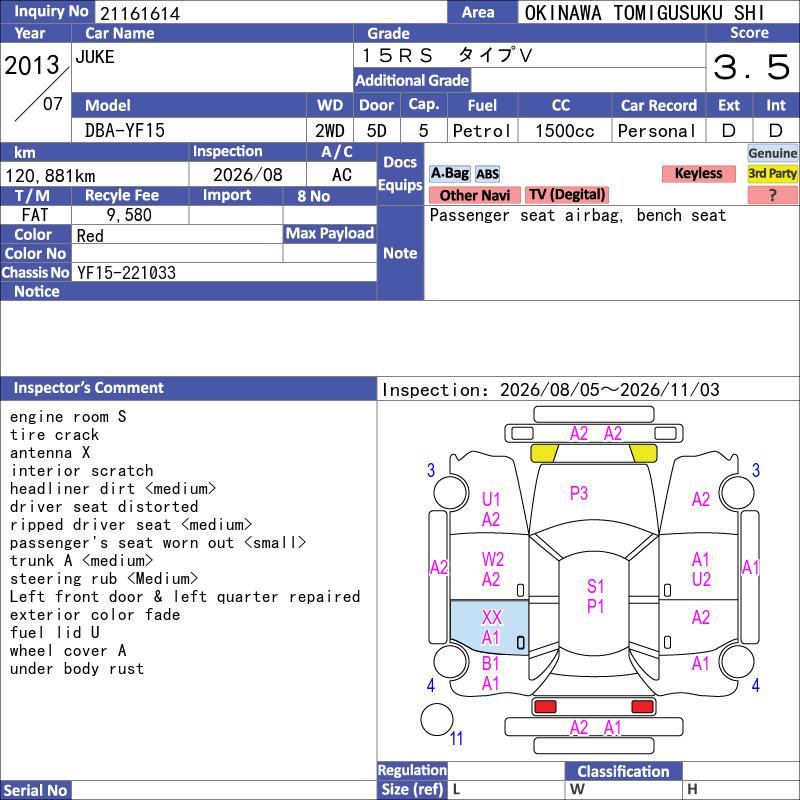Click the color value Red
This screenshot has height=800, width=800.
click(x=90, y=236)
